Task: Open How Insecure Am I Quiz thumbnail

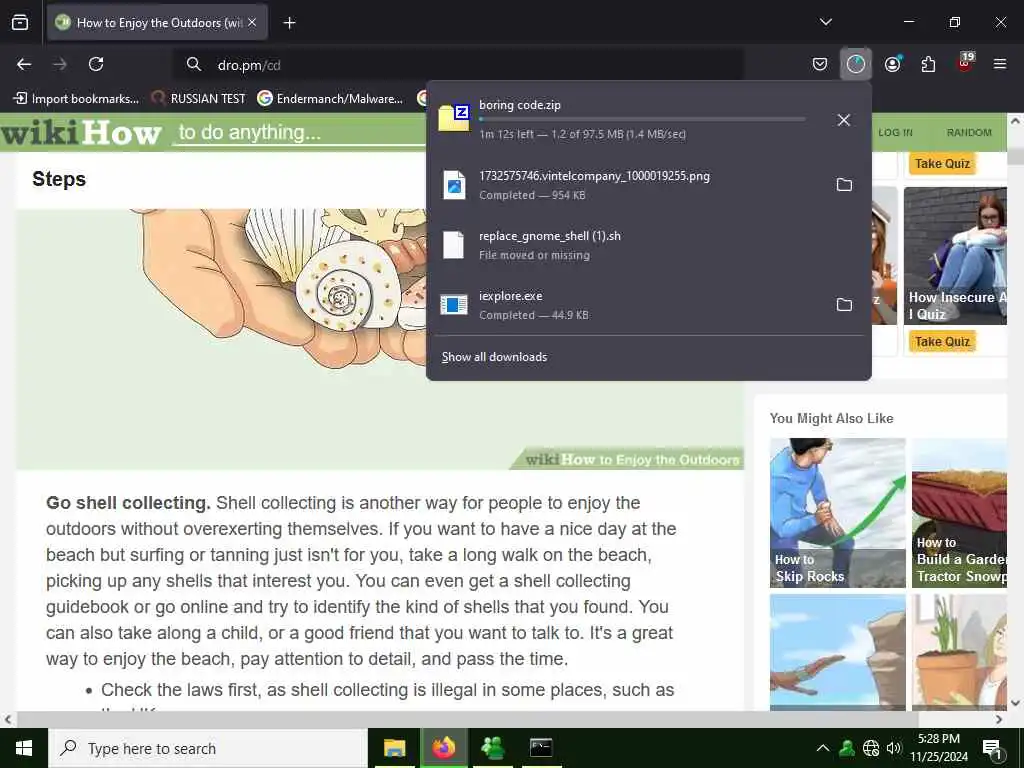Action: pos(955,255)
